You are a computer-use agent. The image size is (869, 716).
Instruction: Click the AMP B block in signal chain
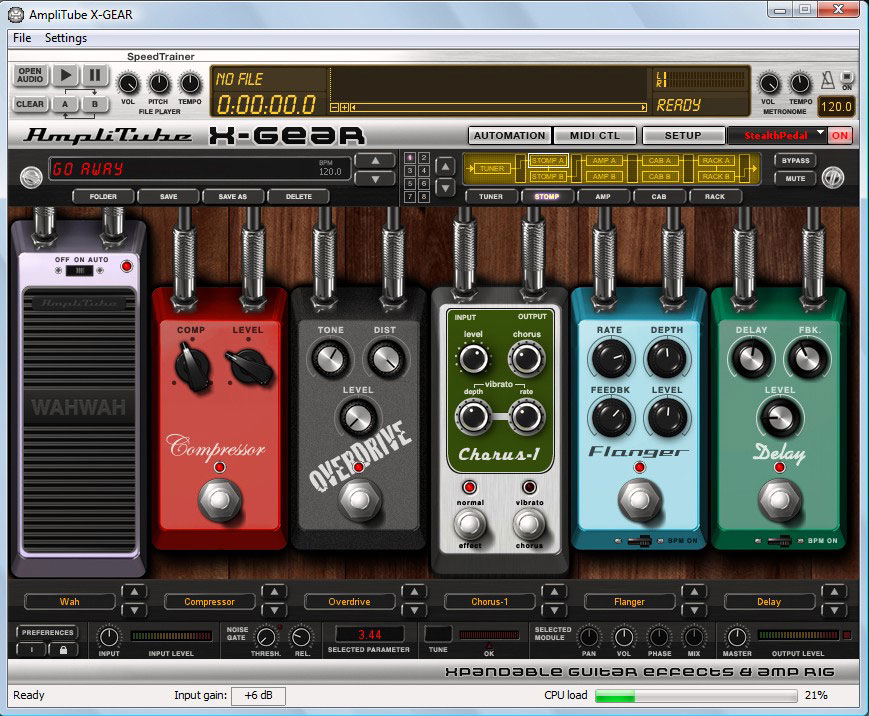click(602, 176)
